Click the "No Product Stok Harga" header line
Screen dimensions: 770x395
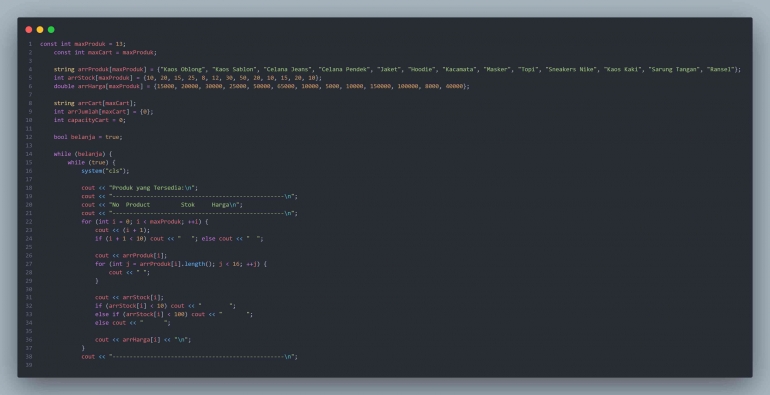click(x=162, y=204)
